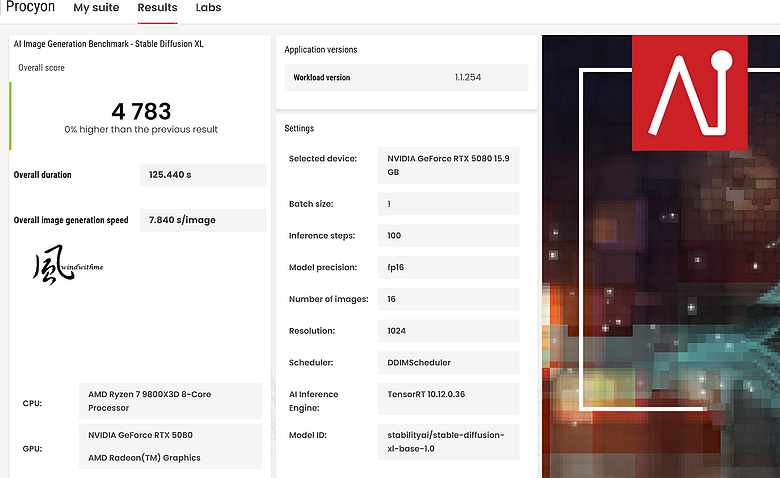
Task: Click the Procyon app title
Action: coord(30,7)
